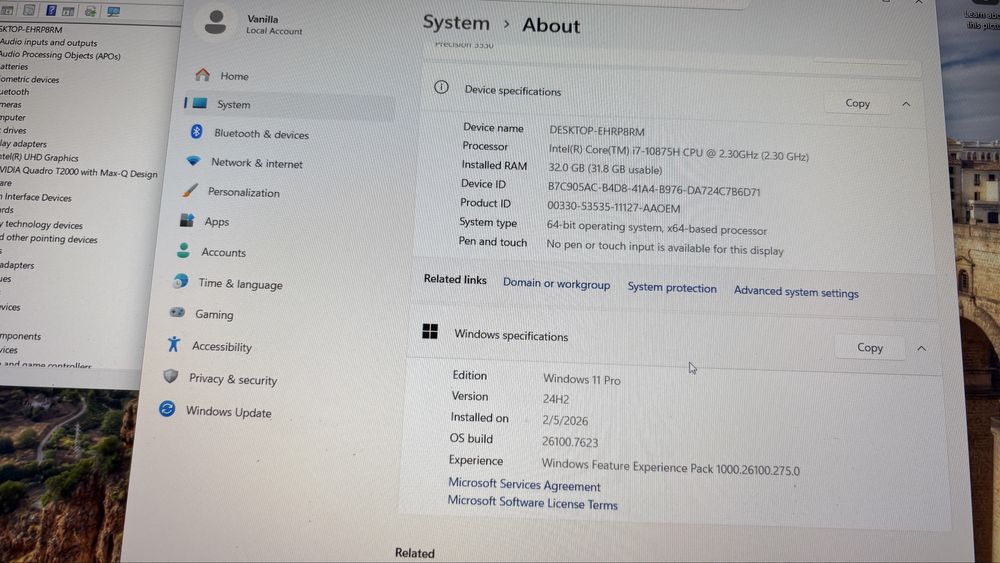The image size is (1000, 563).
Task: Open Domain or workgroup link
Action: pos(557,284)
